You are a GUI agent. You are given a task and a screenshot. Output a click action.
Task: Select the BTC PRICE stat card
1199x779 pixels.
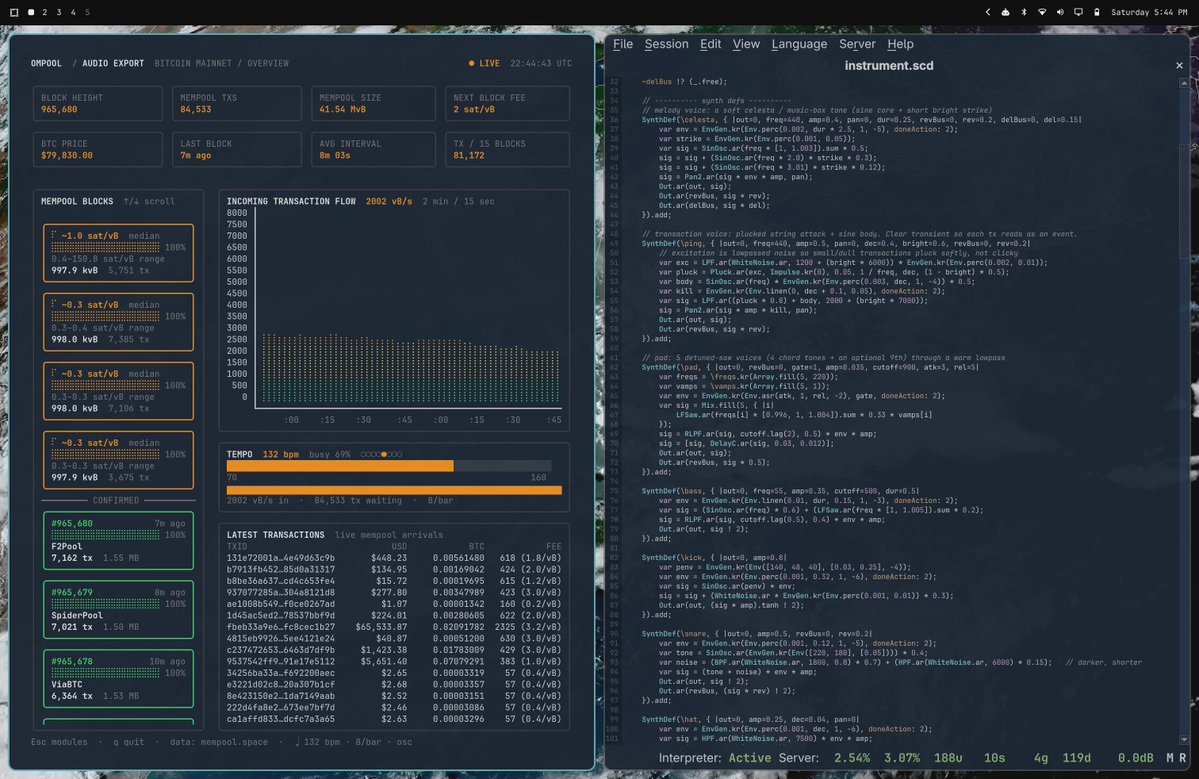(97, 149)
